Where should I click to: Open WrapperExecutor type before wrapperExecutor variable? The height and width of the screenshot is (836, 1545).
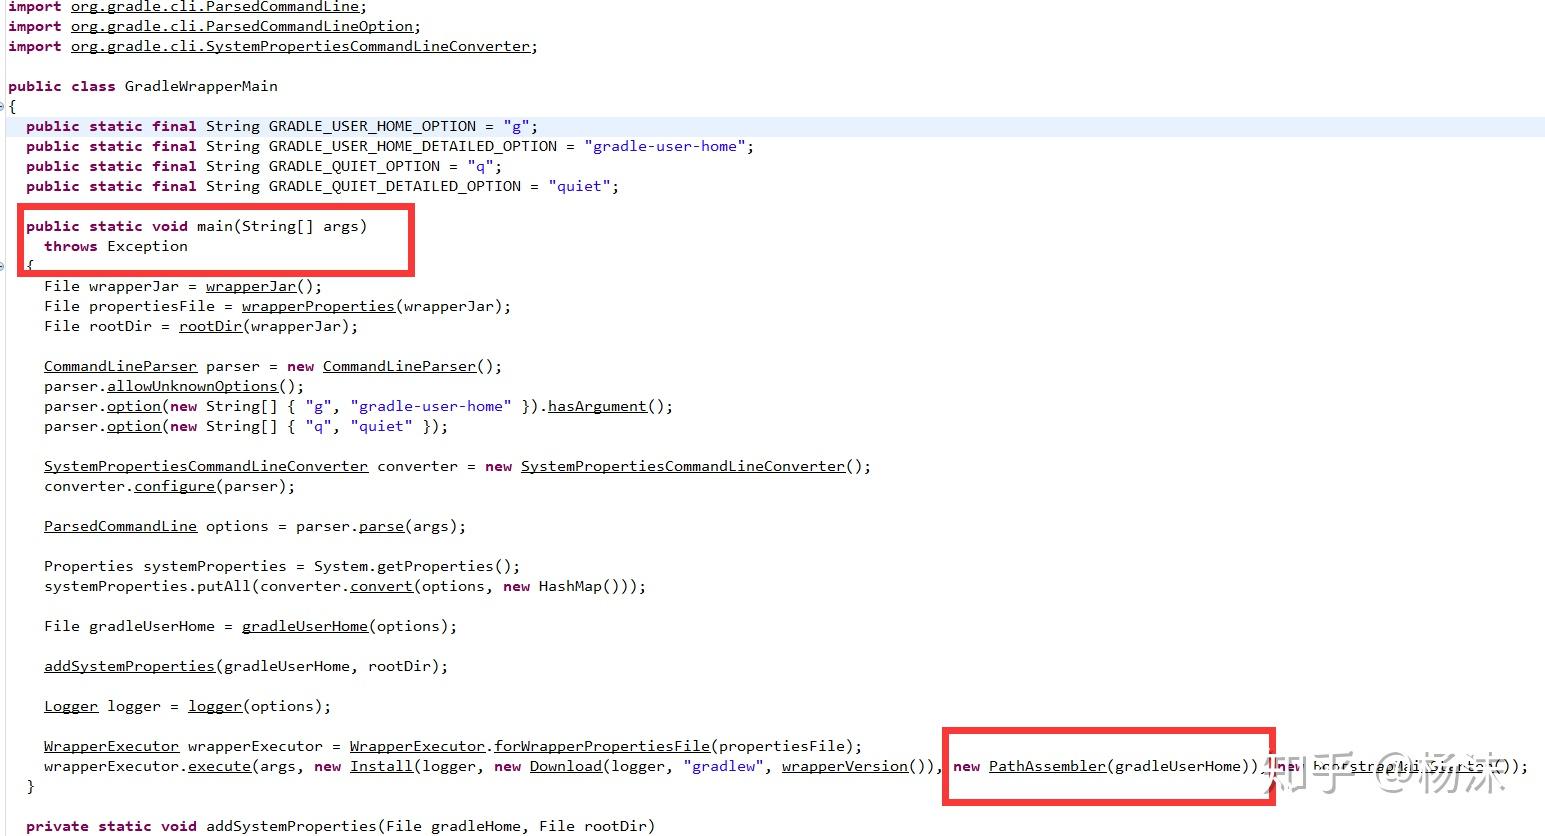[111, 746]
